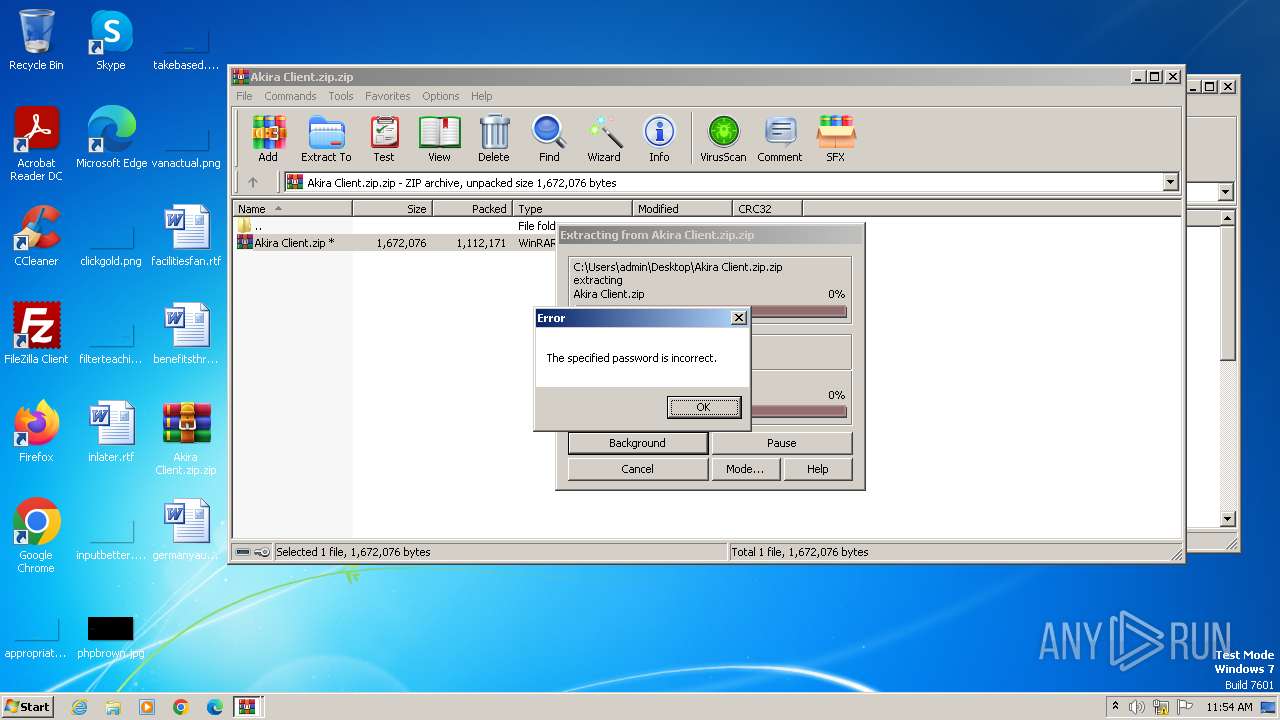The width and height of the screenshot is (1280, 720).
Task: Launch CCleaner desktop shortcut
Action: [36, 236]
